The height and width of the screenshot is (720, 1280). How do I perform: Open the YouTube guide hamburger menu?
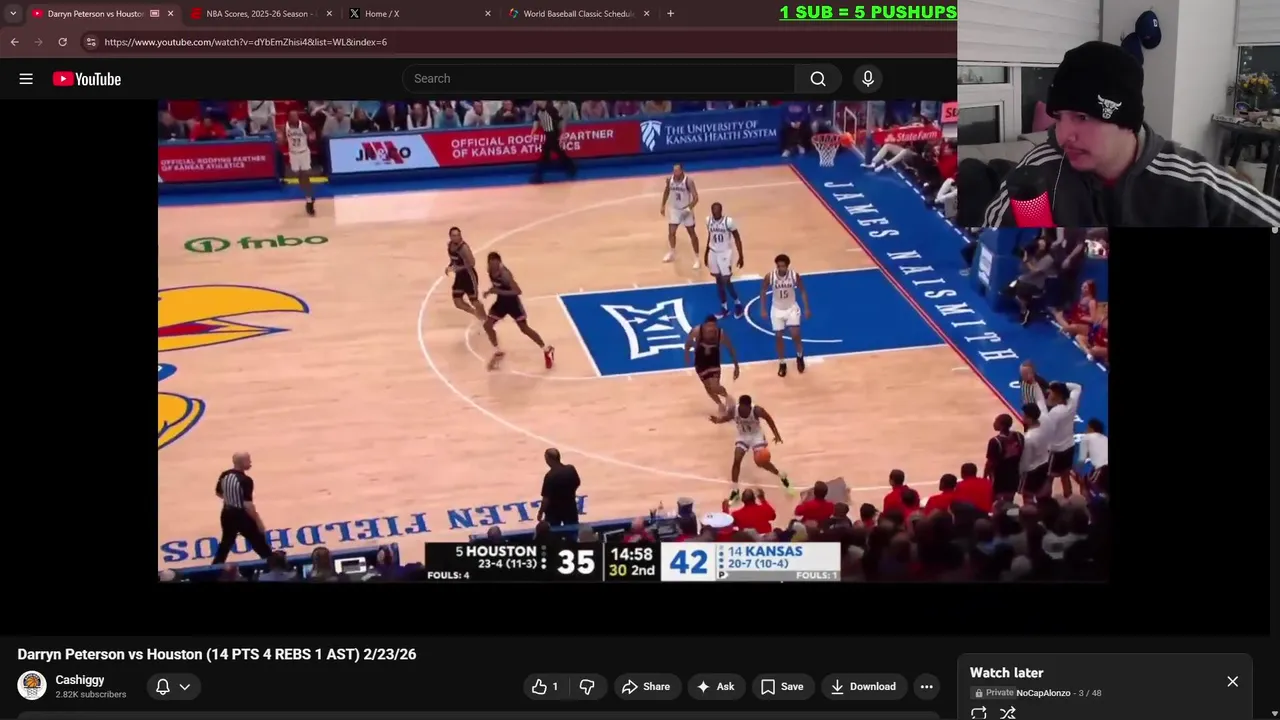point(26,79)
